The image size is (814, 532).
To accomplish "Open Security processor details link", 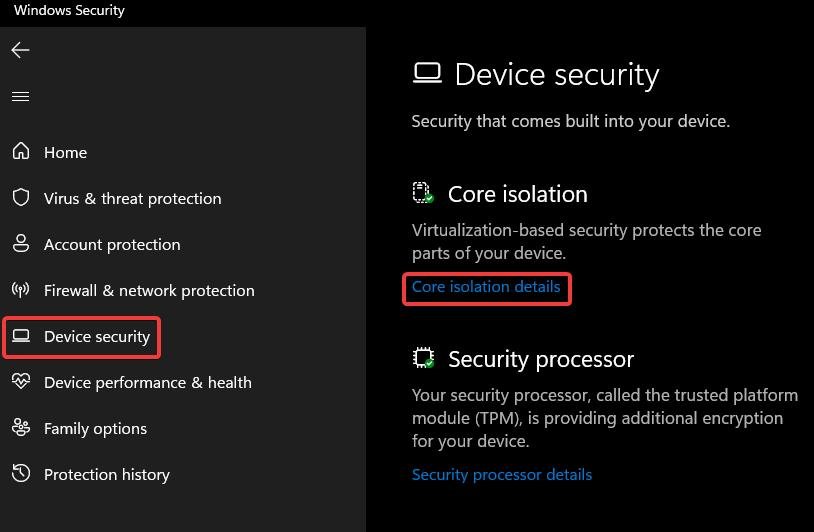I will [x=501, y=474].
